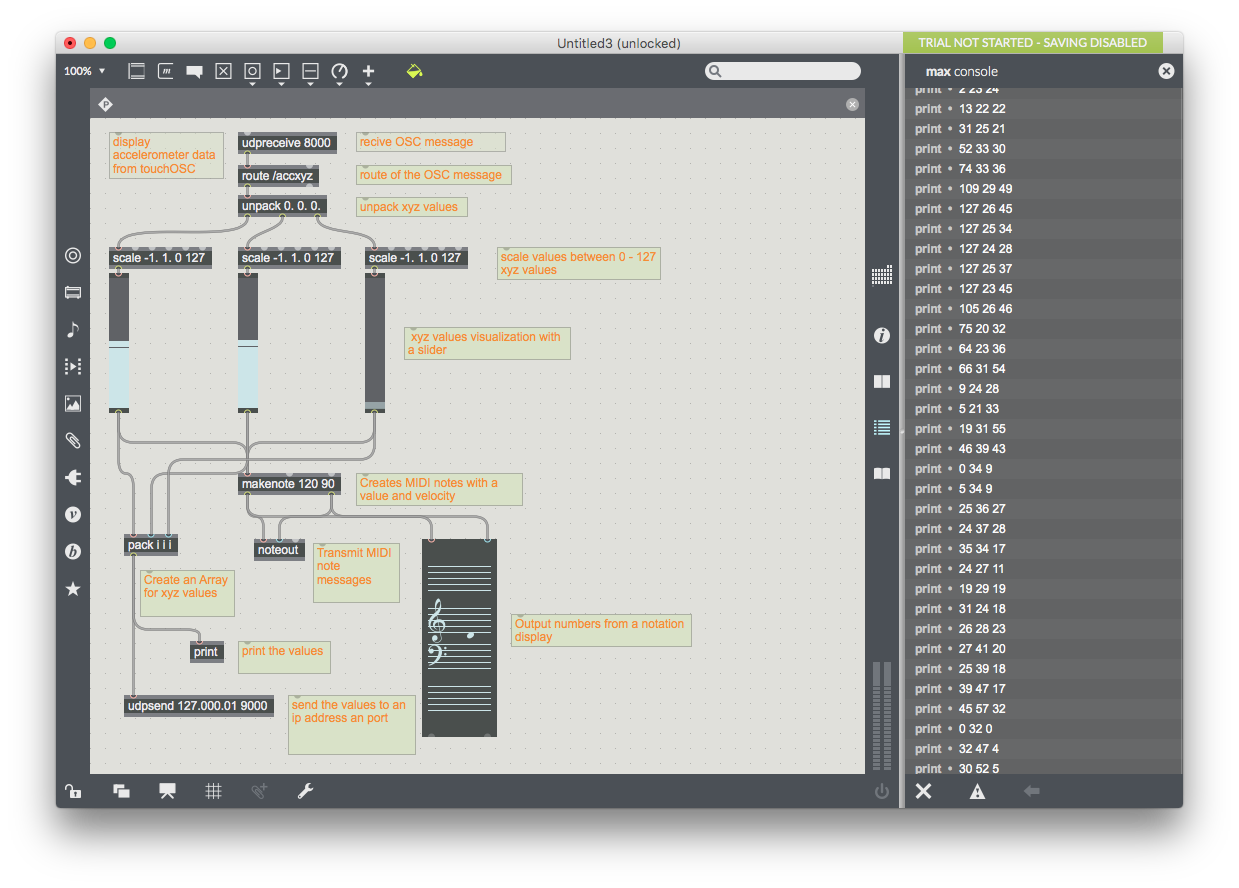Screen dimensions: 1239x888
Task: Click the TRIAL NOT STARTED banner
Action: (x=1033, y=43)
